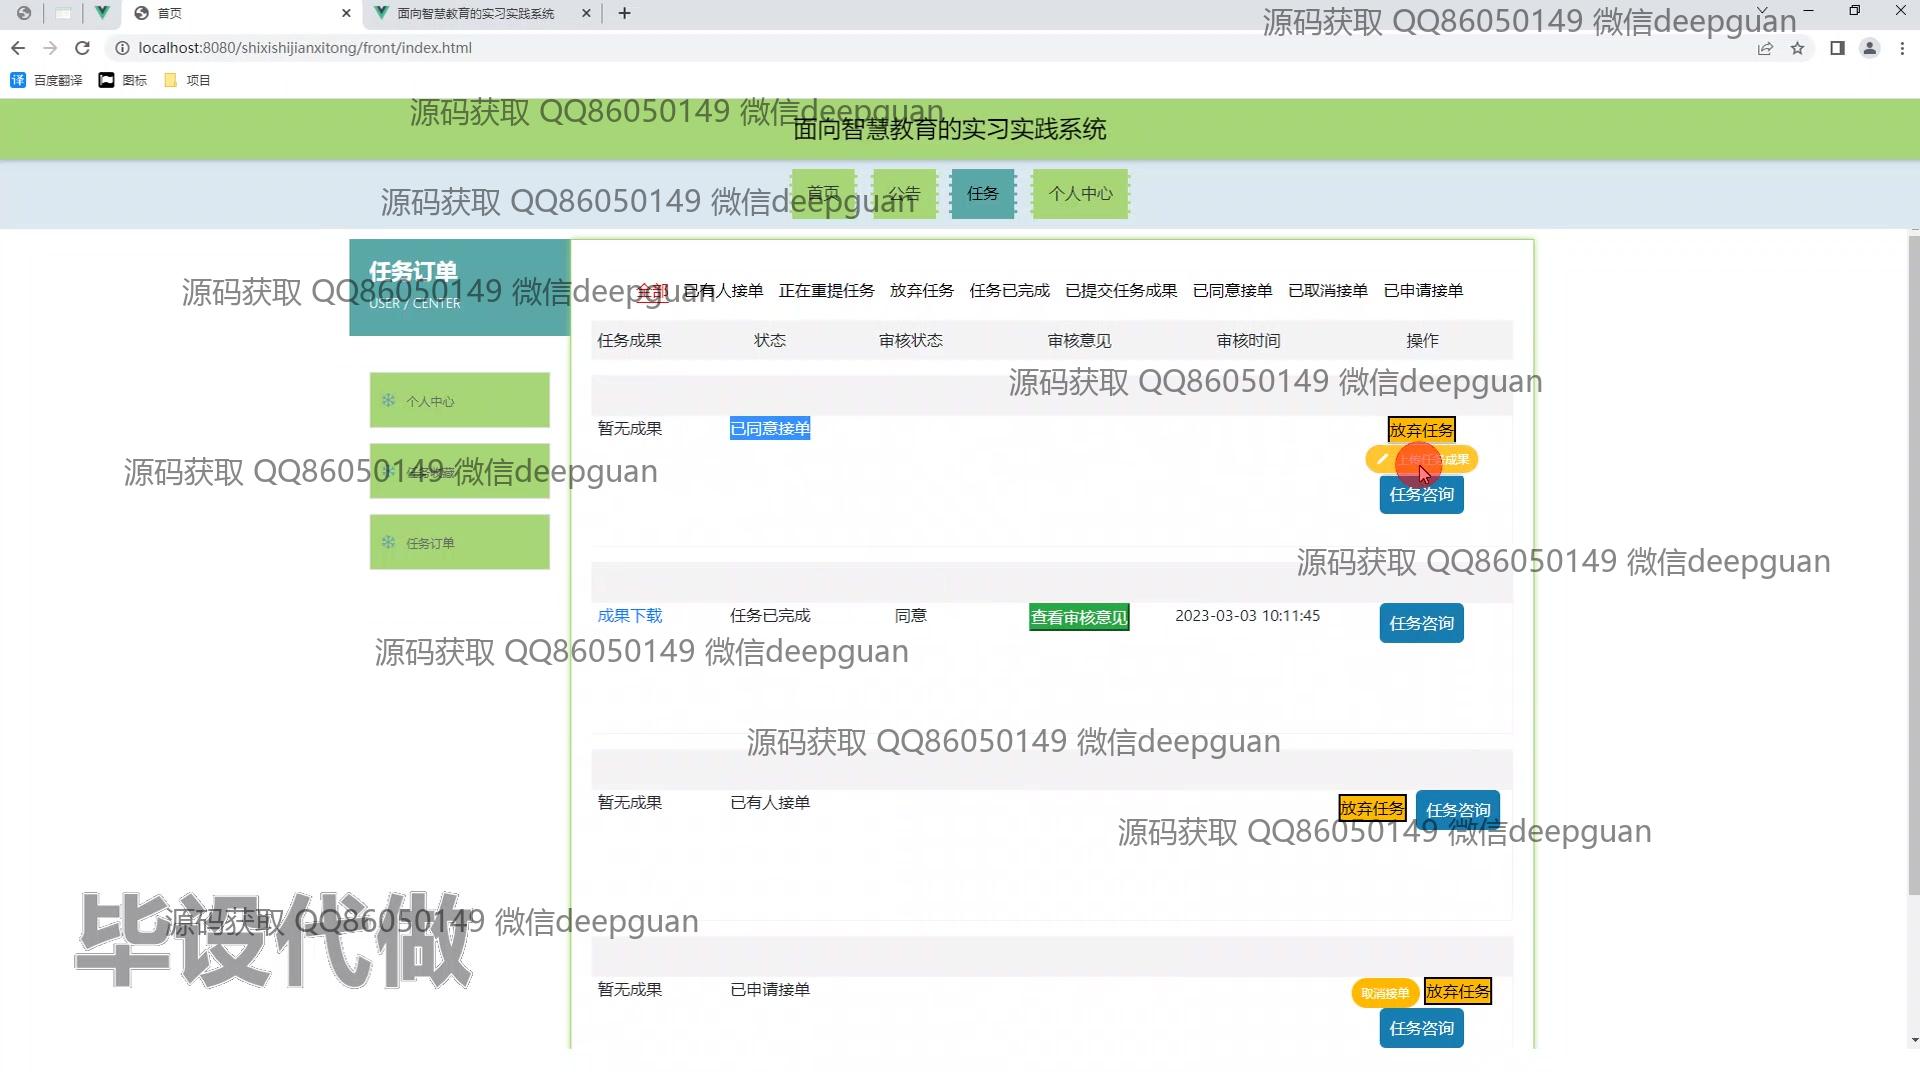
Task: Open the 百度翻译 bookmark
Action: coord(46,80)
